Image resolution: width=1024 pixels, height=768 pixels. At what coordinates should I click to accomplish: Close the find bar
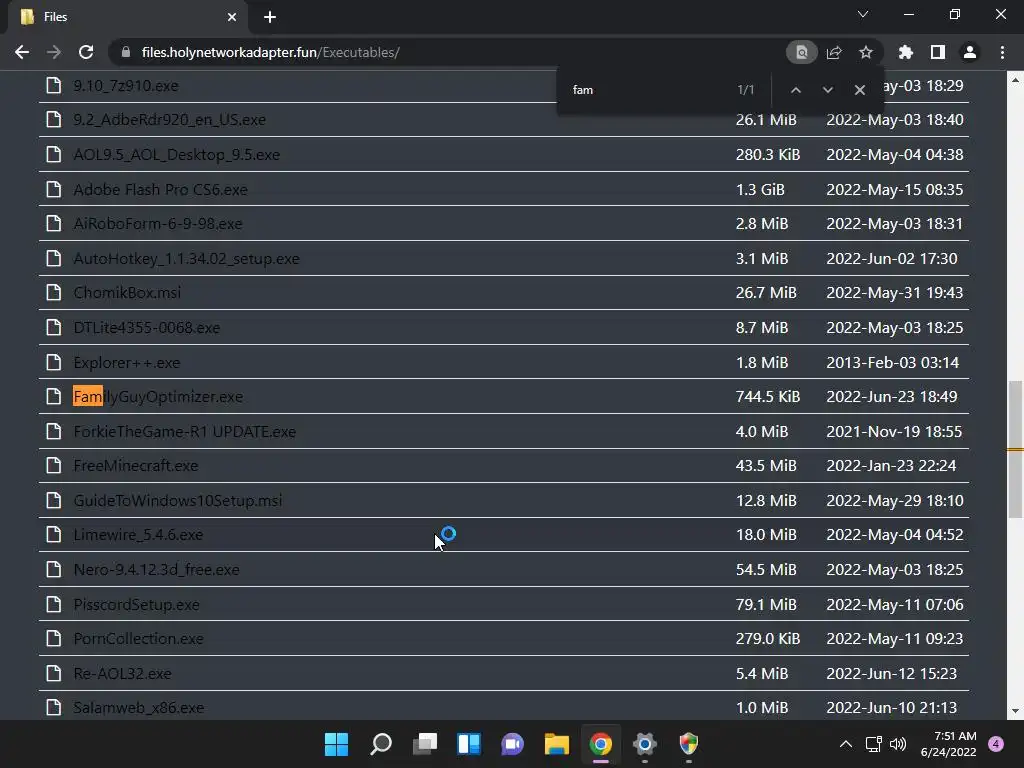point(859,90)
